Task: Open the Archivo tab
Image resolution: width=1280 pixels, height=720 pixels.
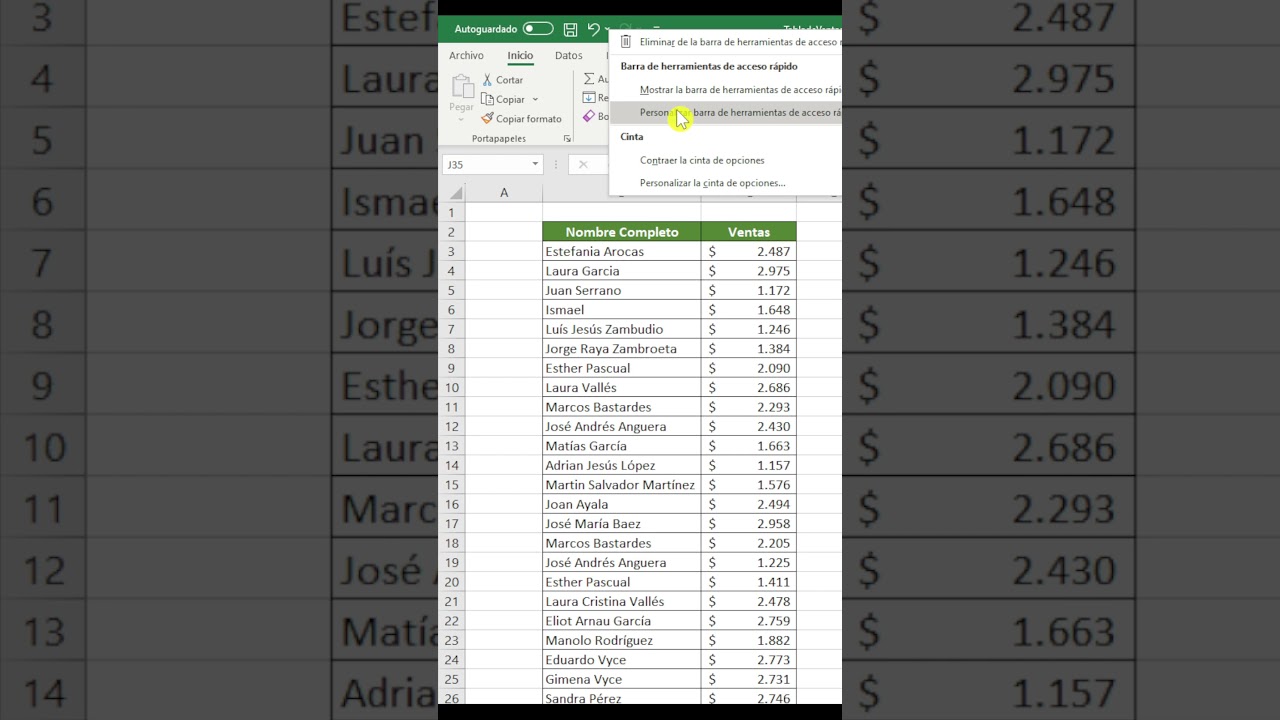Action: pyautogui.click(x=466, y=56)
